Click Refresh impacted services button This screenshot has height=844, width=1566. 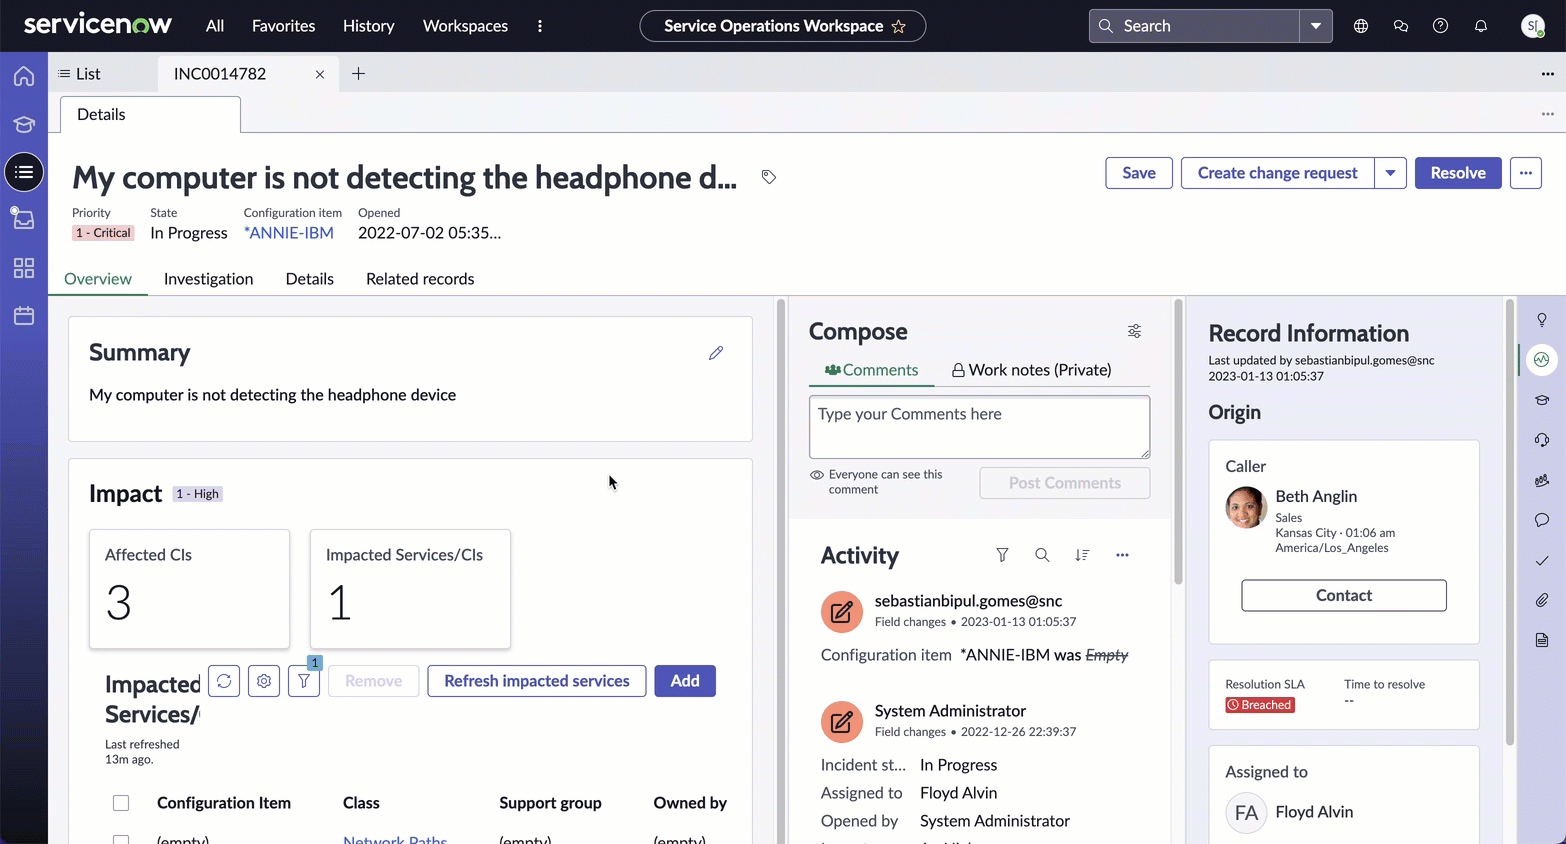[537, 681]
